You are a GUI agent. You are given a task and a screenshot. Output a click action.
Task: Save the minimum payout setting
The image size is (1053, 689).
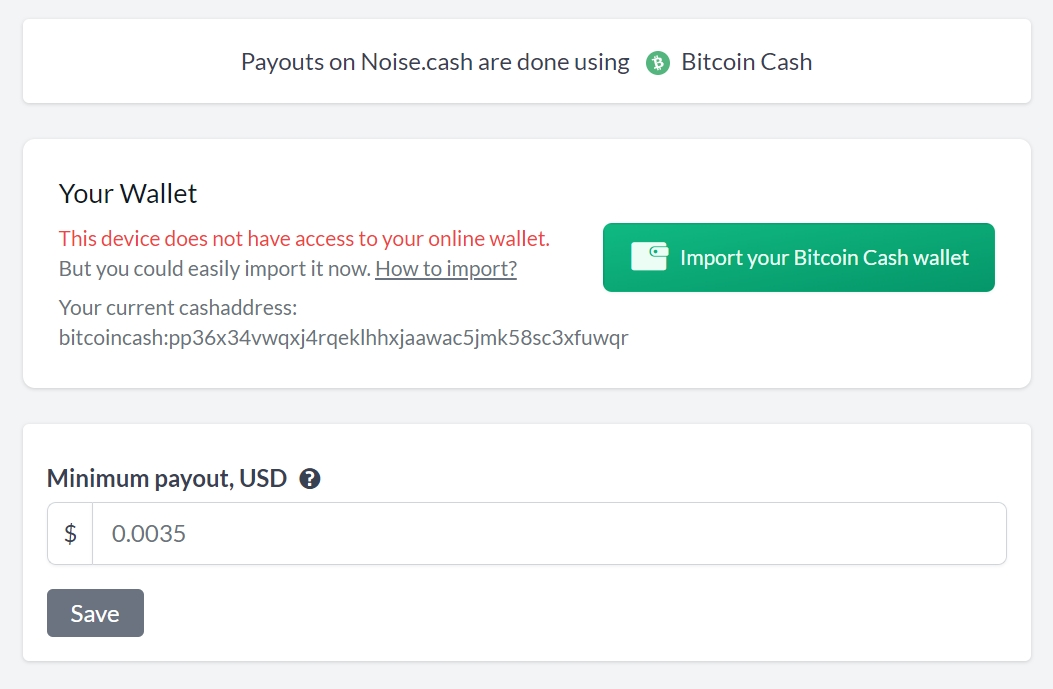point(95,612)
